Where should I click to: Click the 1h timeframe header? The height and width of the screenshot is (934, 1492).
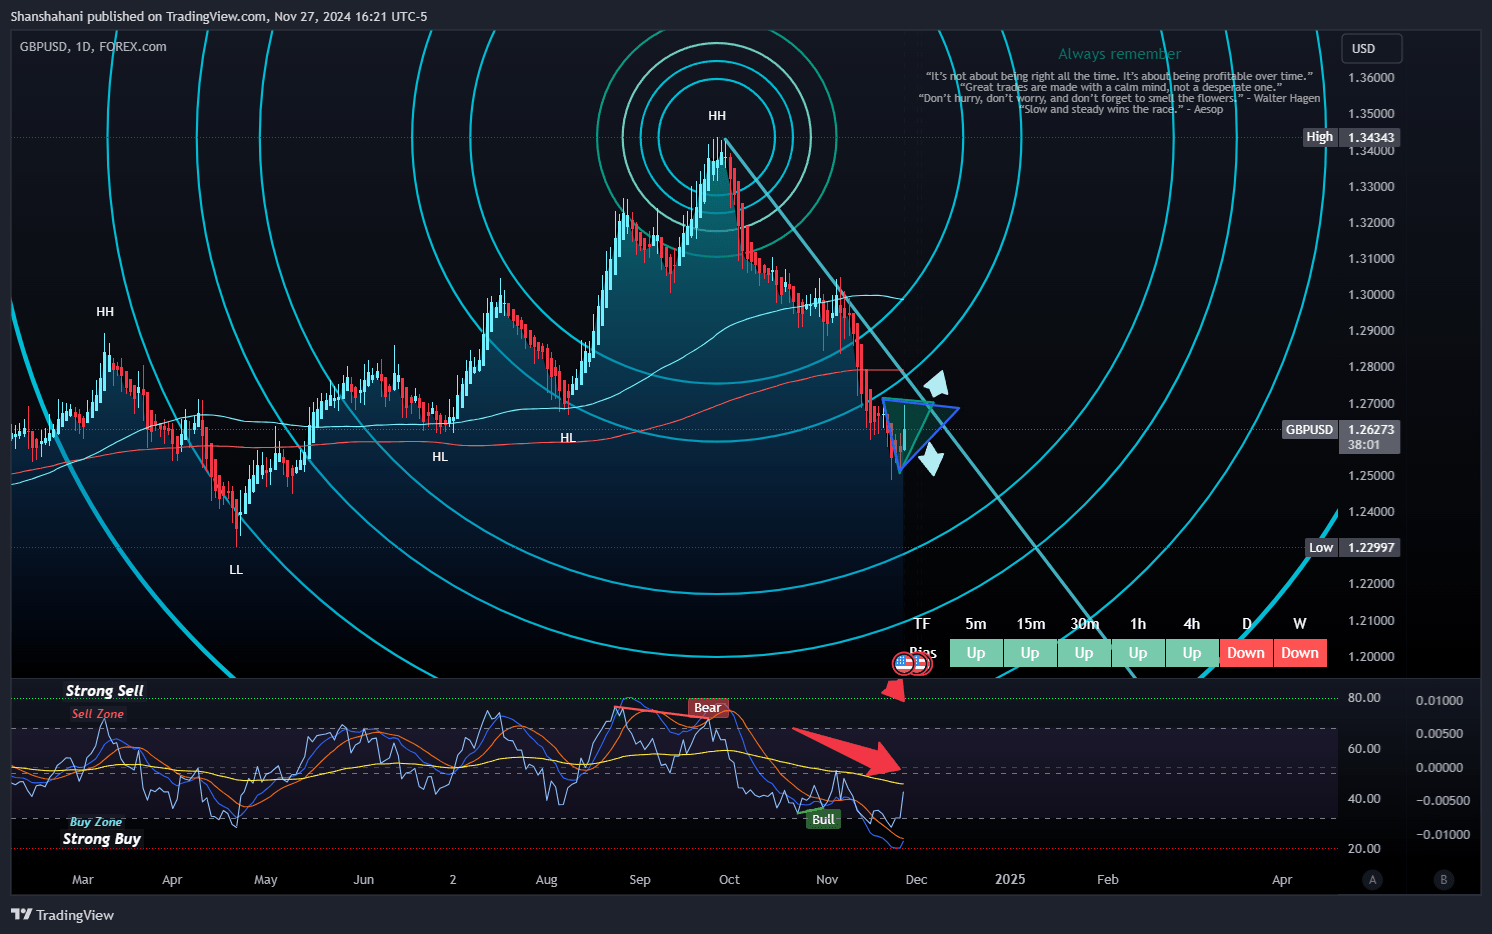pos(1138,624)
